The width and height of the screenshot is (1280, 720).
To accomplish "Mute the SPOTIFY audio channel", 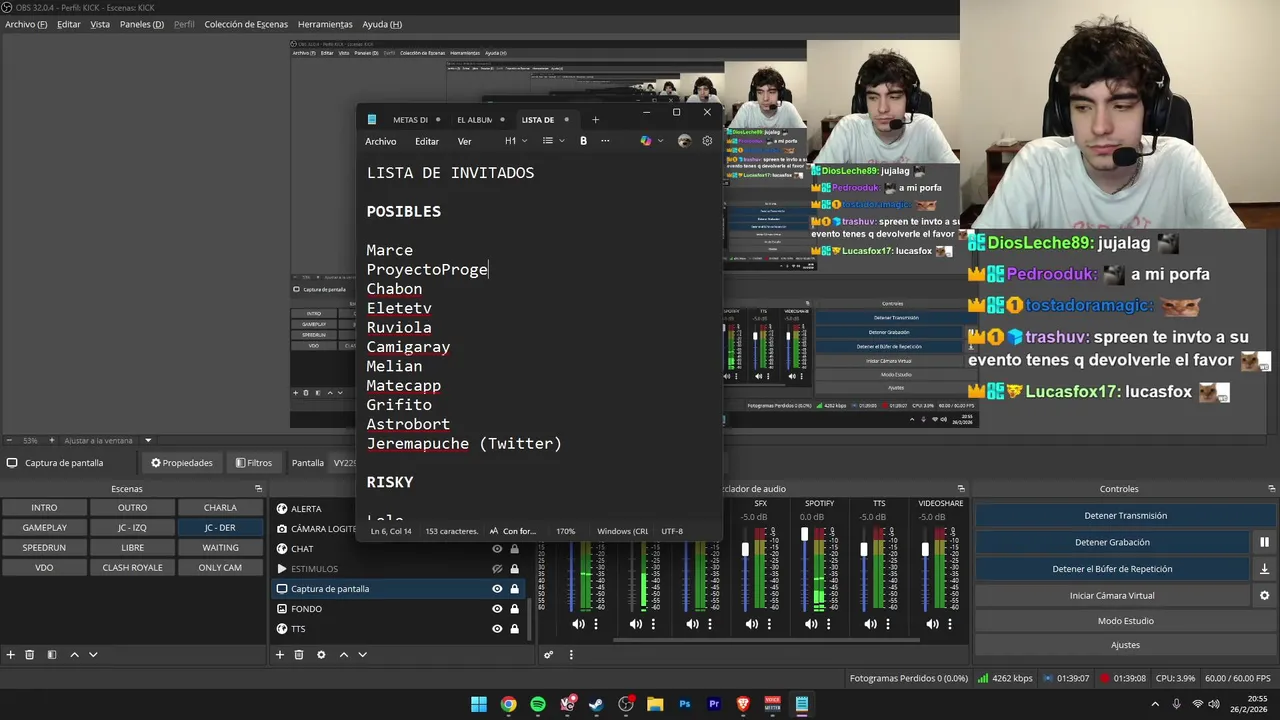I will [810, 624].
